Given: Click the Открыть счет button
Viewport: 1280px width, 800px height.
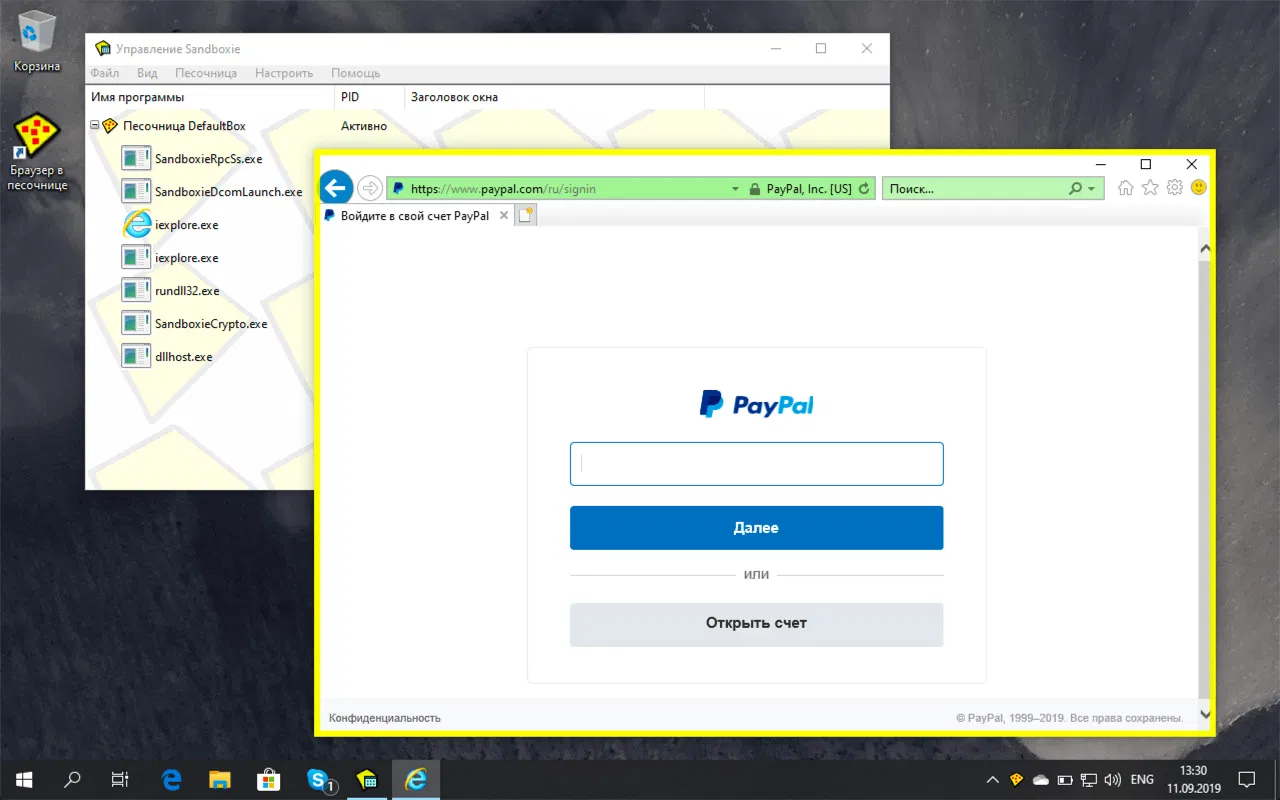Looking at the screenshot, I should pyautogui.click(x=756, y=624).
